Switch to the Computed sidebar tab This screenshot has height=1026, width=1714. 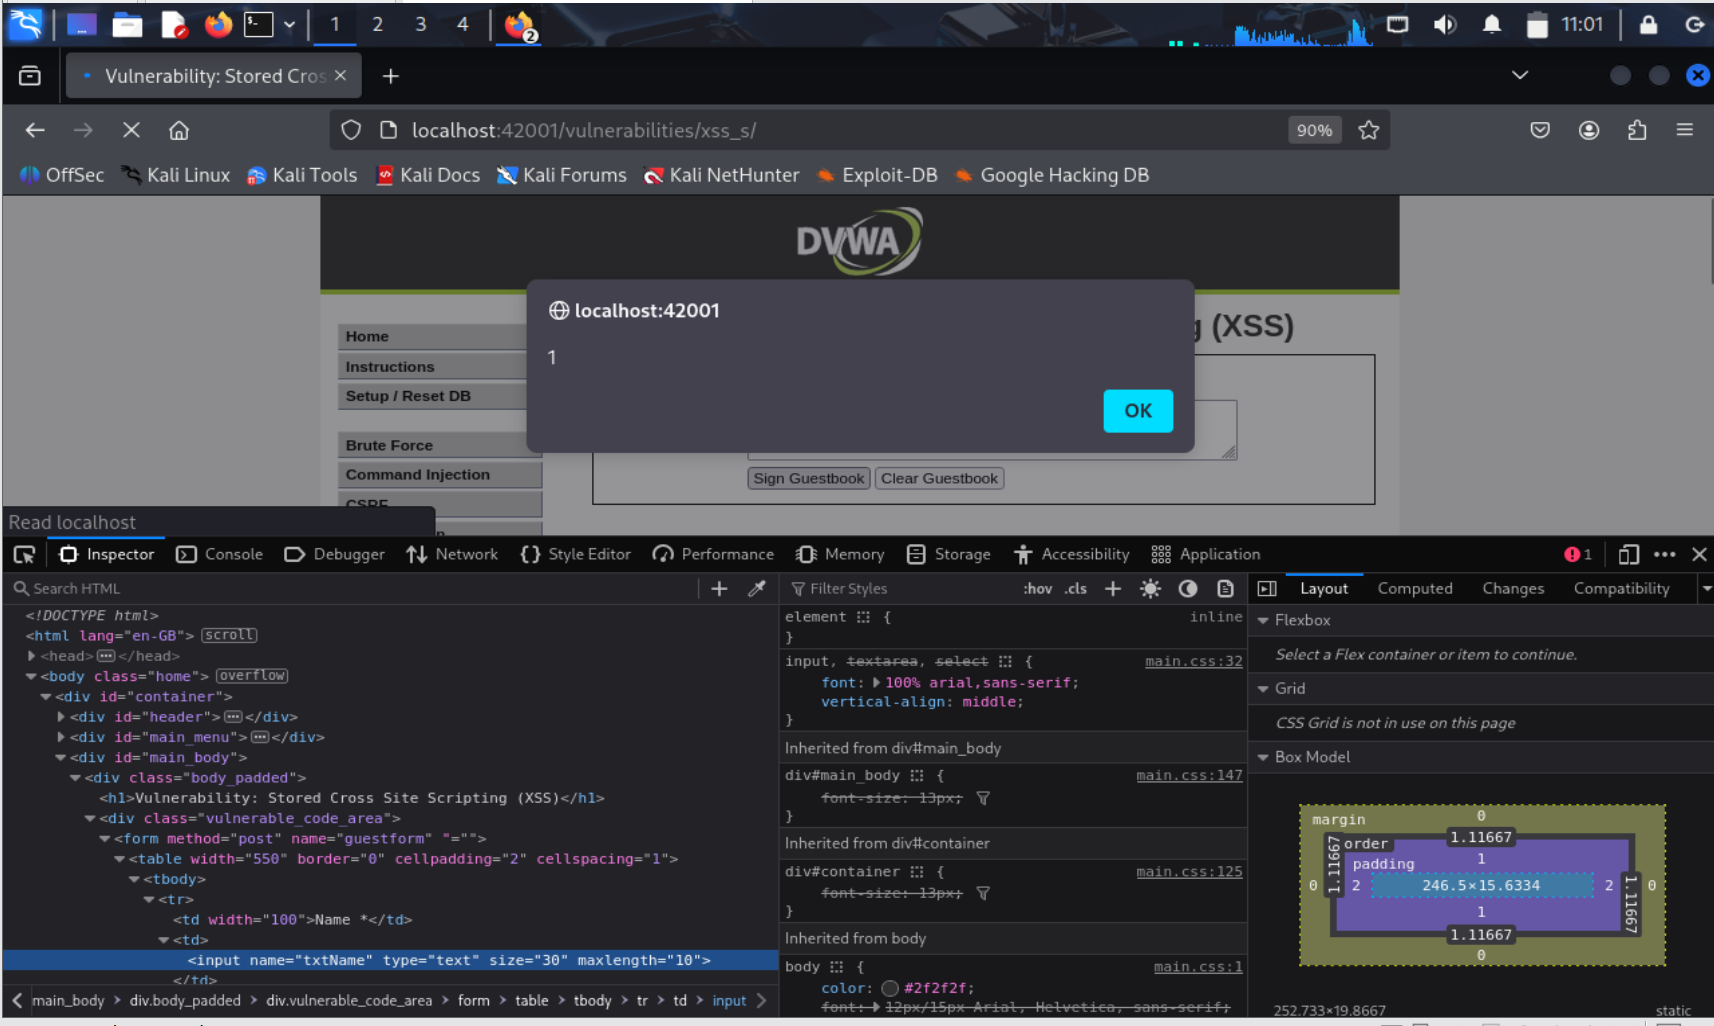[x=1415, y=589]
